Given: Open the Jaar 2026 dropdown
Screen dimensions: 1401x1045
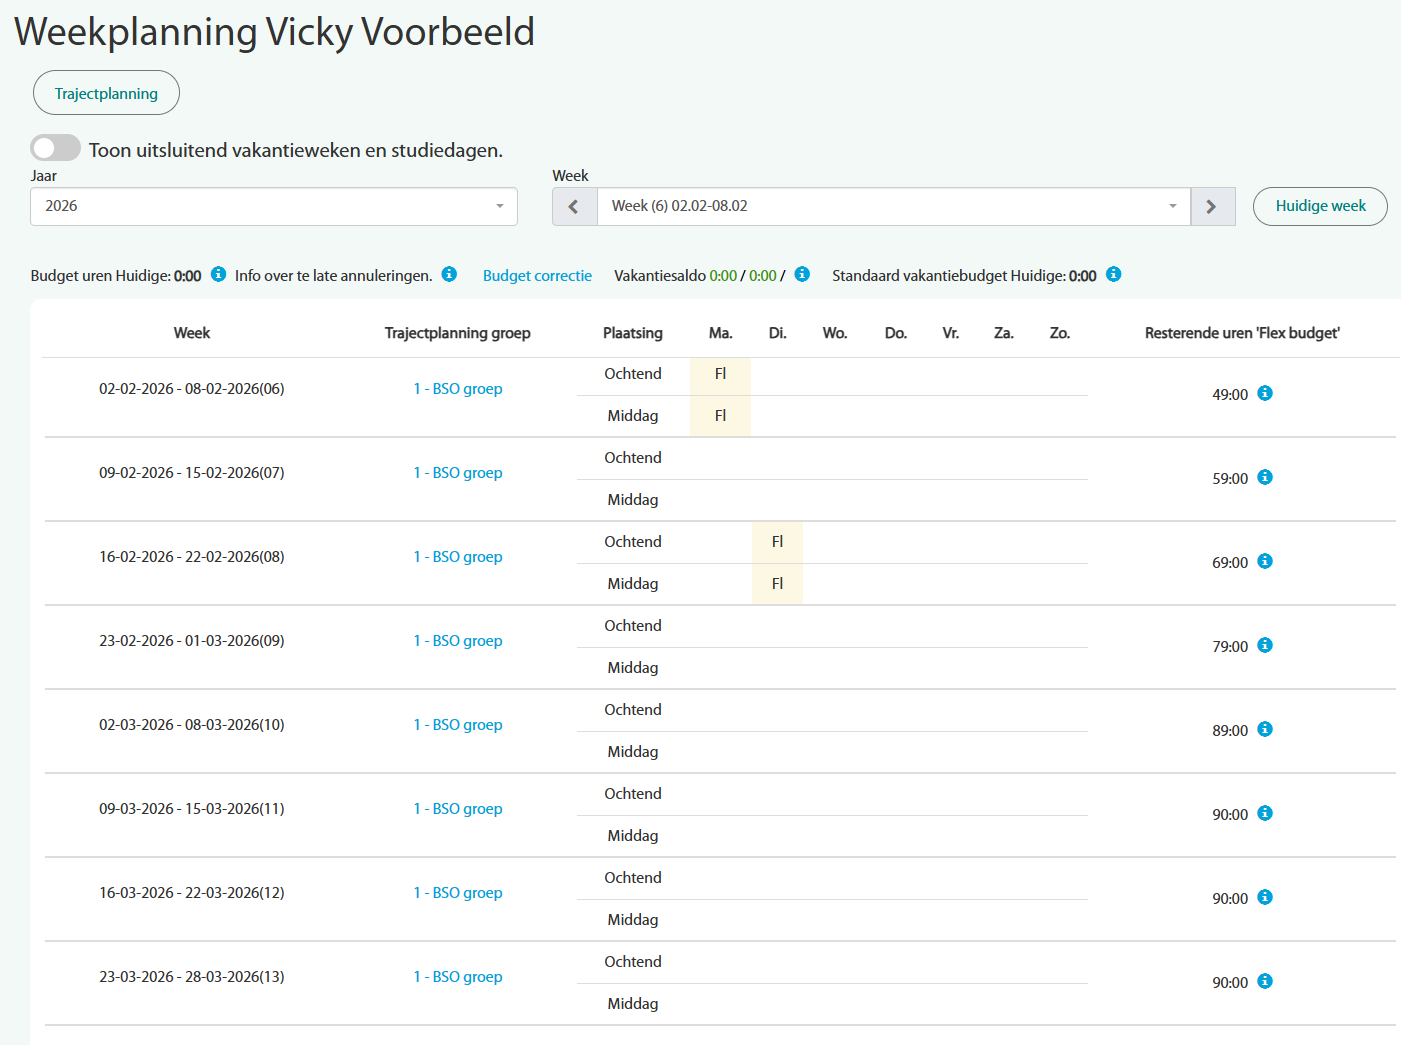Looking at the screenshot, I should pyautogui.click(x=273, y=206).
